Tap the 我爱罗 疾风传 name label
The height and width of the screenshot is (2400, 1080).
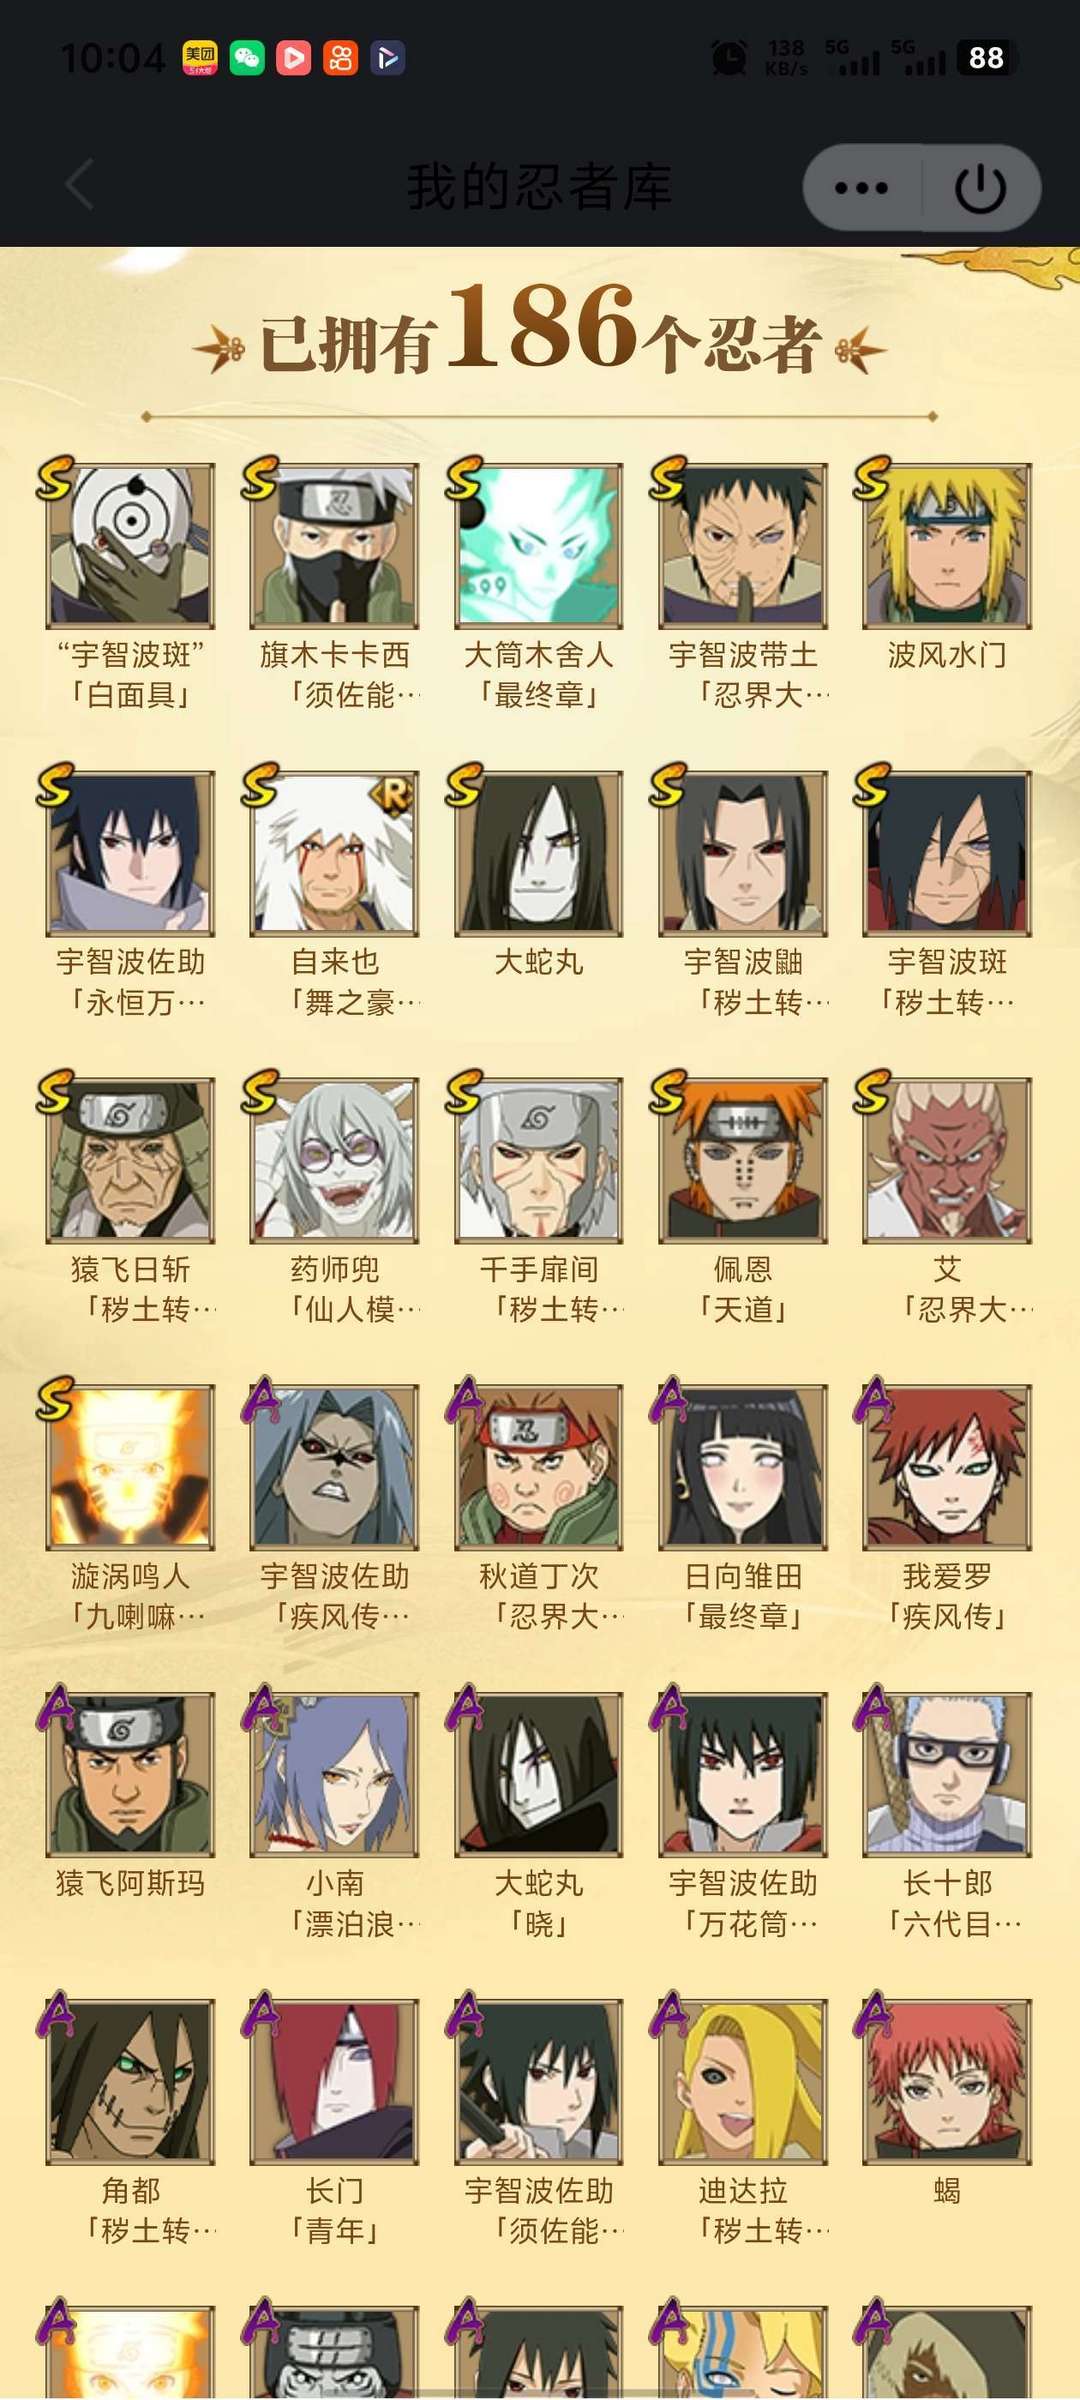click(946, 1596)
